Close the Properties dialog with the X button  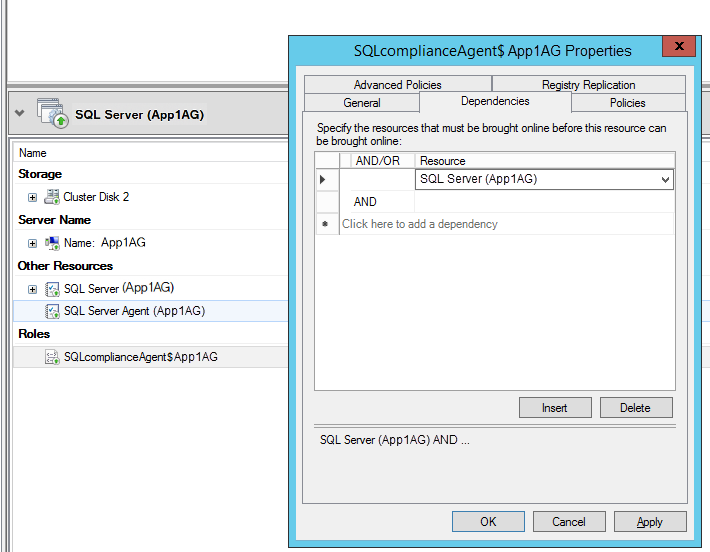tap(679, 46)
